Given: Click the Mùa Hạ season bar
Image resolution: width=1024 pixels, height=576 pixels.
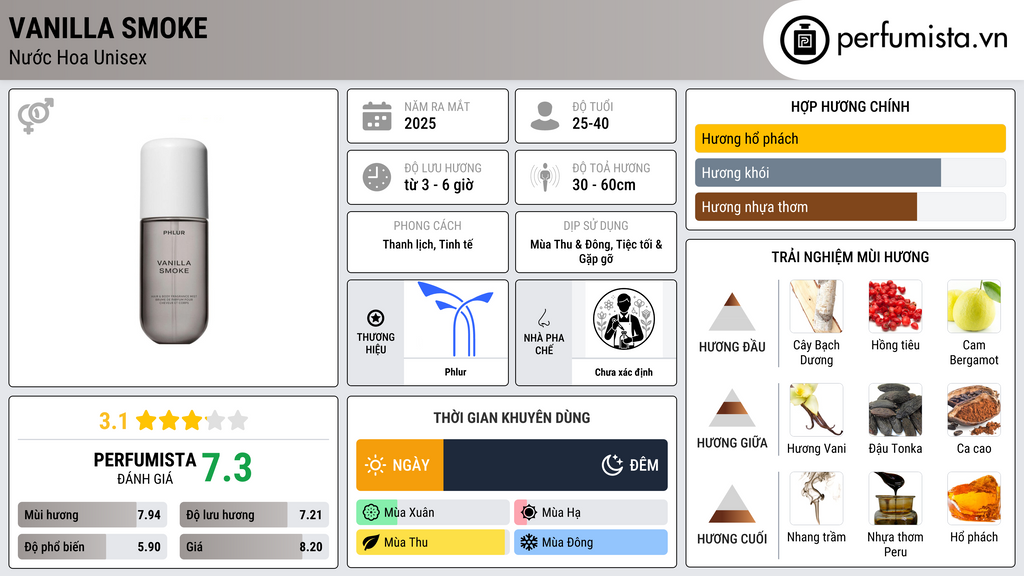Looking at the screenshot, I should [591, 513].
